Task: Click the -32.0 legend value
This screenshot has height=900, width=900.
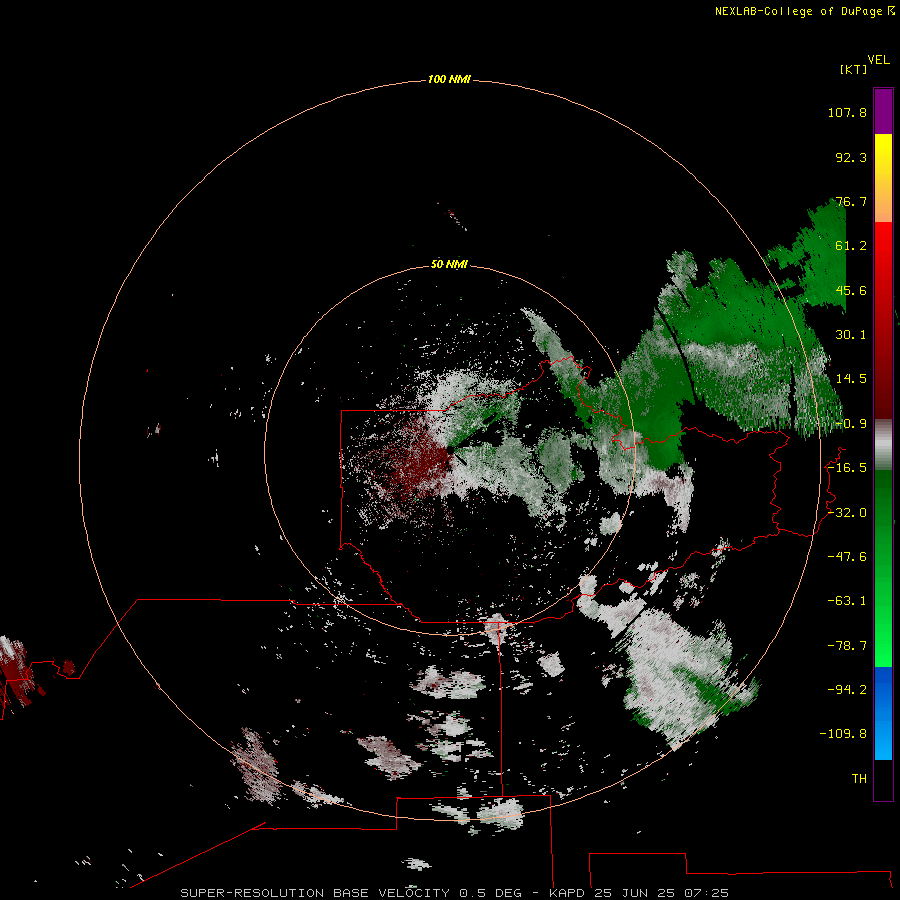Action: click(847, 513)
